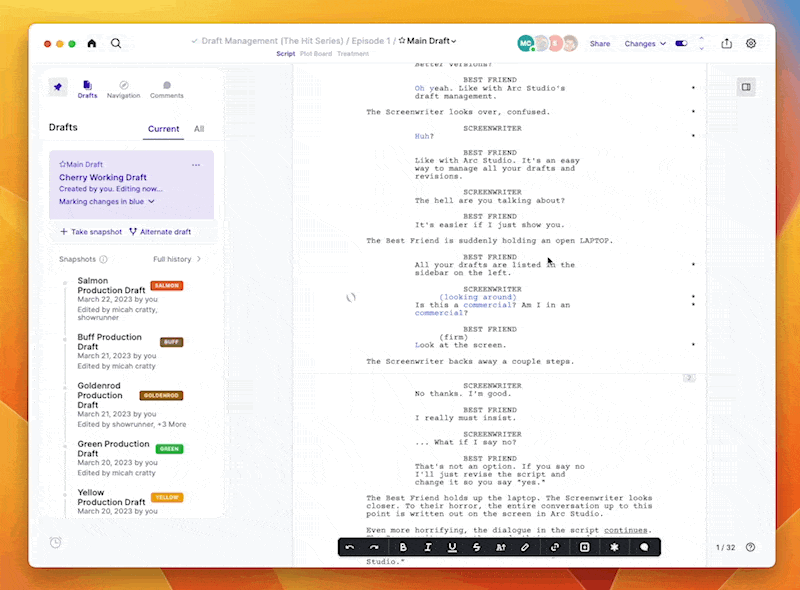The width and height of the screenshot is (800, 590).
Task: Click the YELLOW color tag
Action: tap(167, 498)
